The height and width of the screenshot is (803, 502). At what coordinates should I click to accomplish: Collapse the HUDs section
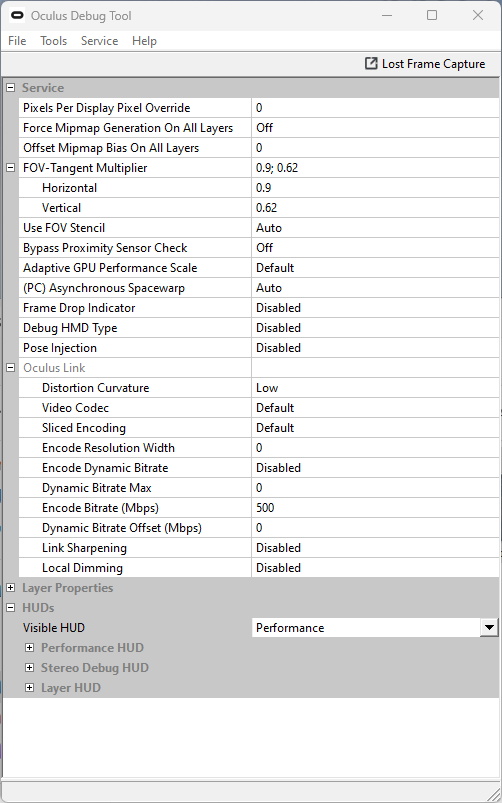[x=10, y=608]
